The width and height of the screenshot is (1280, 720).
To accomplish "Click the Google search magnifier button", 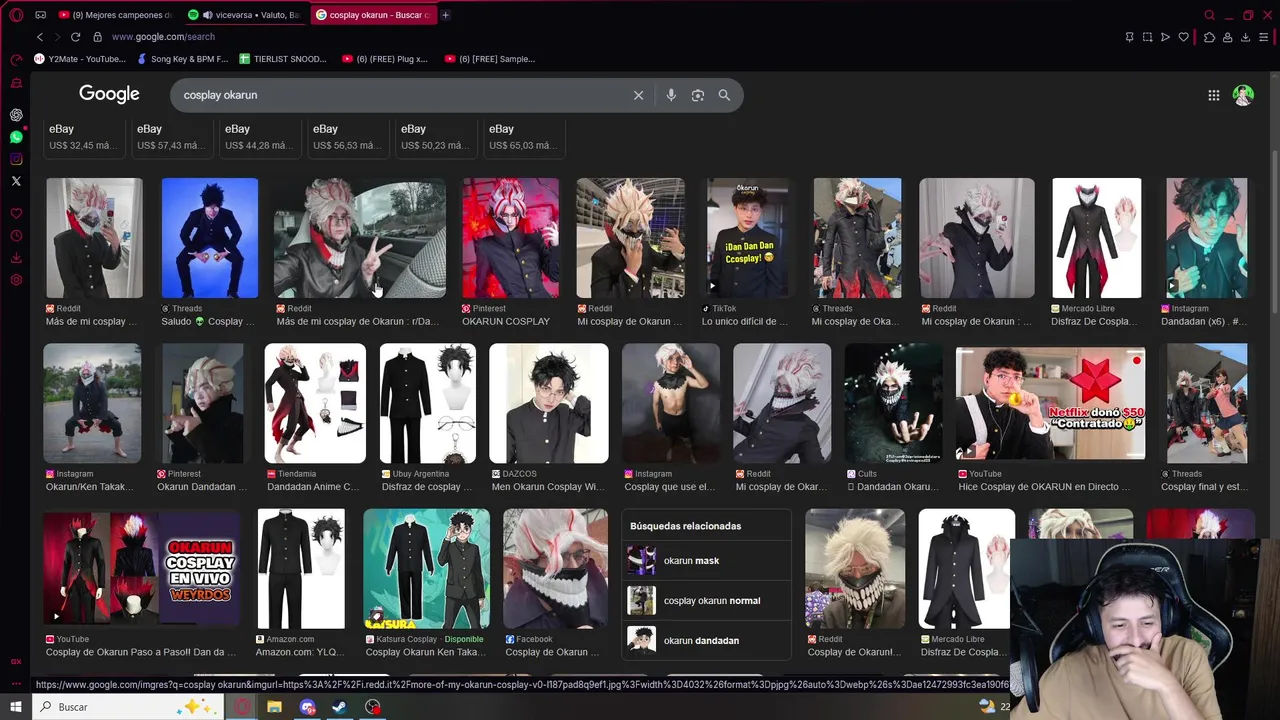I will [724, 95].
